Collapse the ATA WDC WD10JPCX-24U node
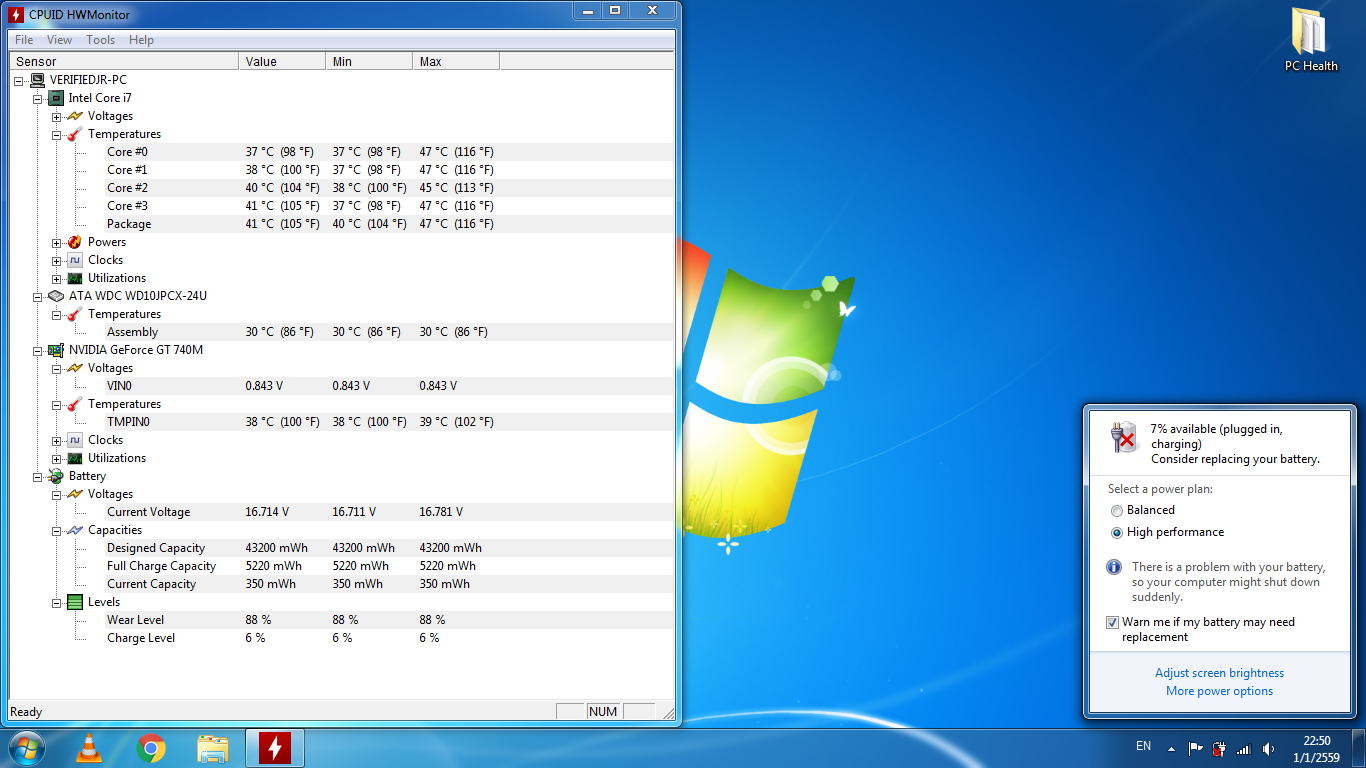The height and width of the screenshot is (768, 1366). [38, 296]
